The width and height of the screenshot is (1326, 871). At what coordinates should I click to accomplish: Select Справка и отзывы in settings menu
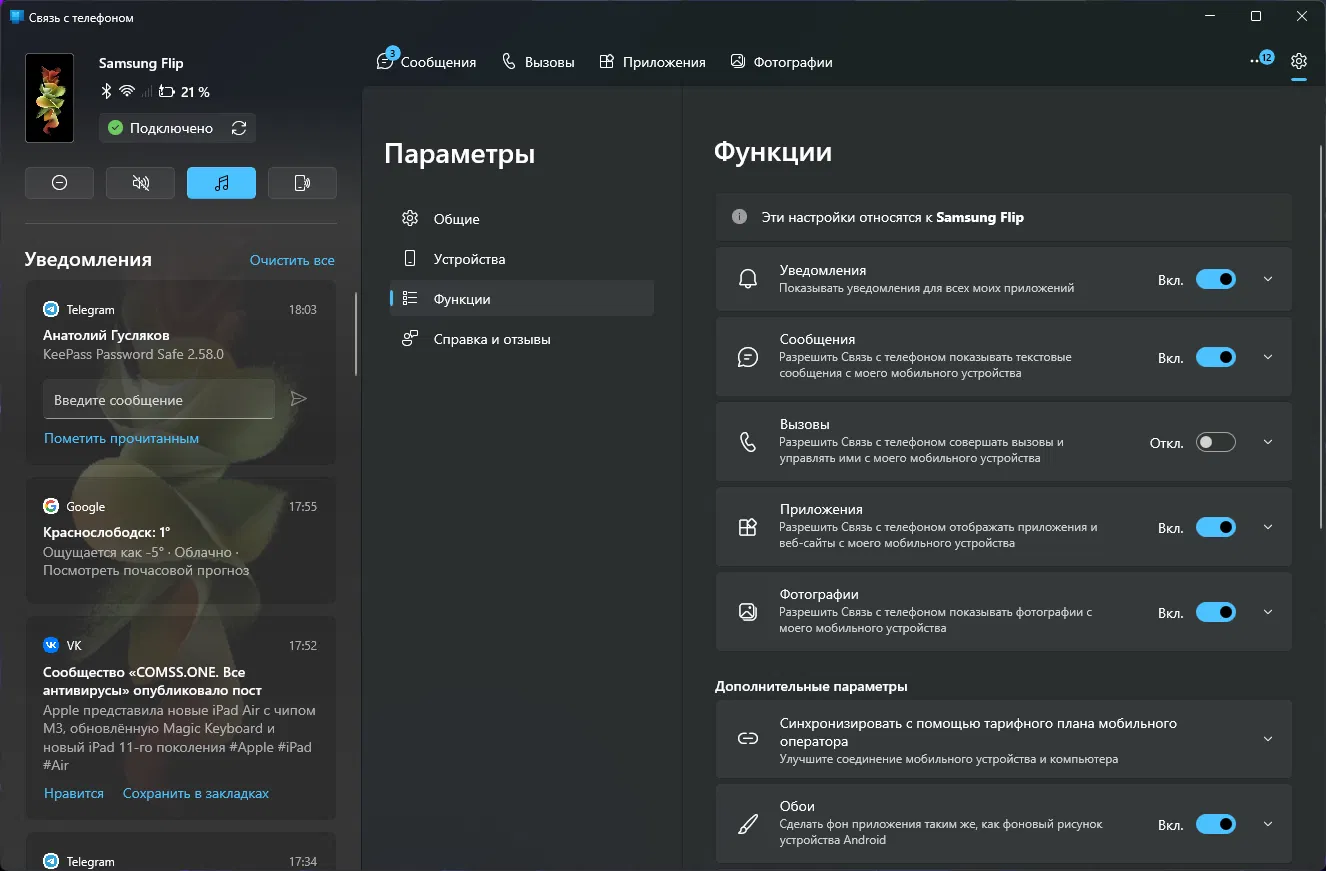click(x=521, y=339)
